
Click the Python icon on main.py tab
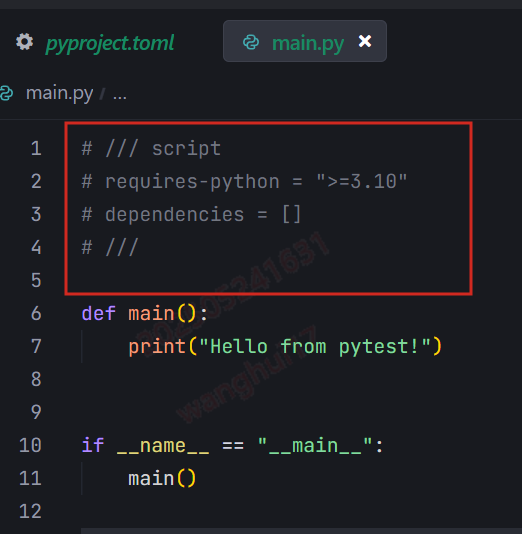tap(251, 42)
